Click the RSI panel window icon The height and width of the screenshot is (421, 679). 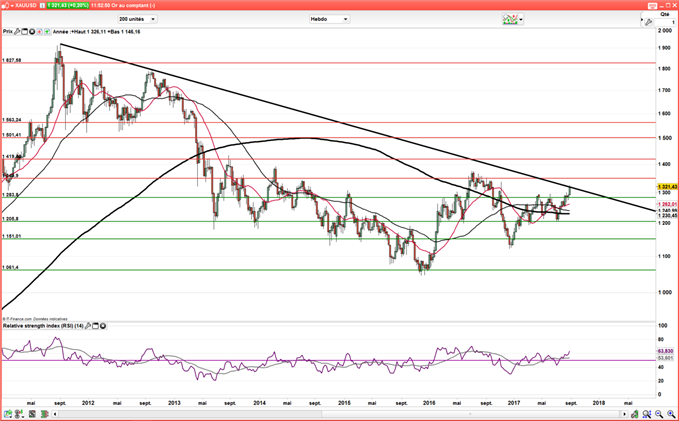point(96,326)
